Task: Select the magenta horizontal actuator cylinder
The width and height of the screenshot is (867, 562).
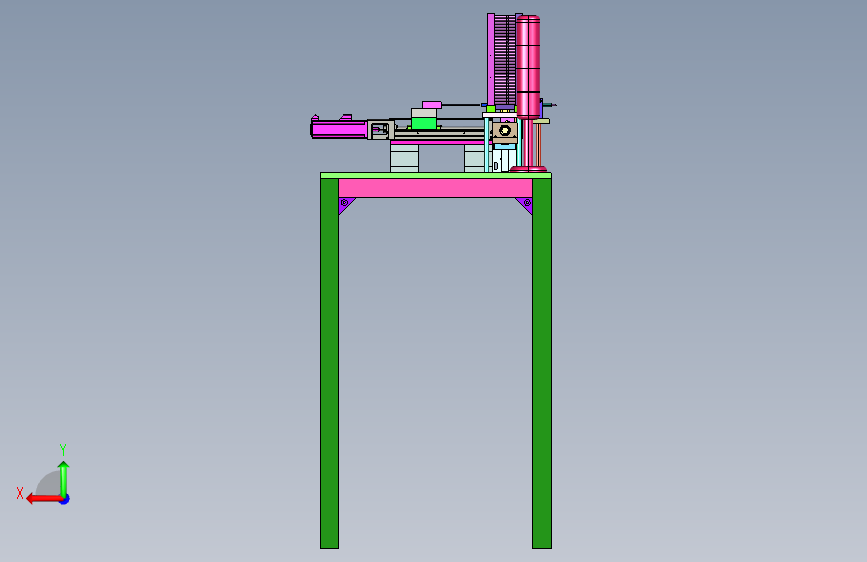Action: click(x=339, y=129)
